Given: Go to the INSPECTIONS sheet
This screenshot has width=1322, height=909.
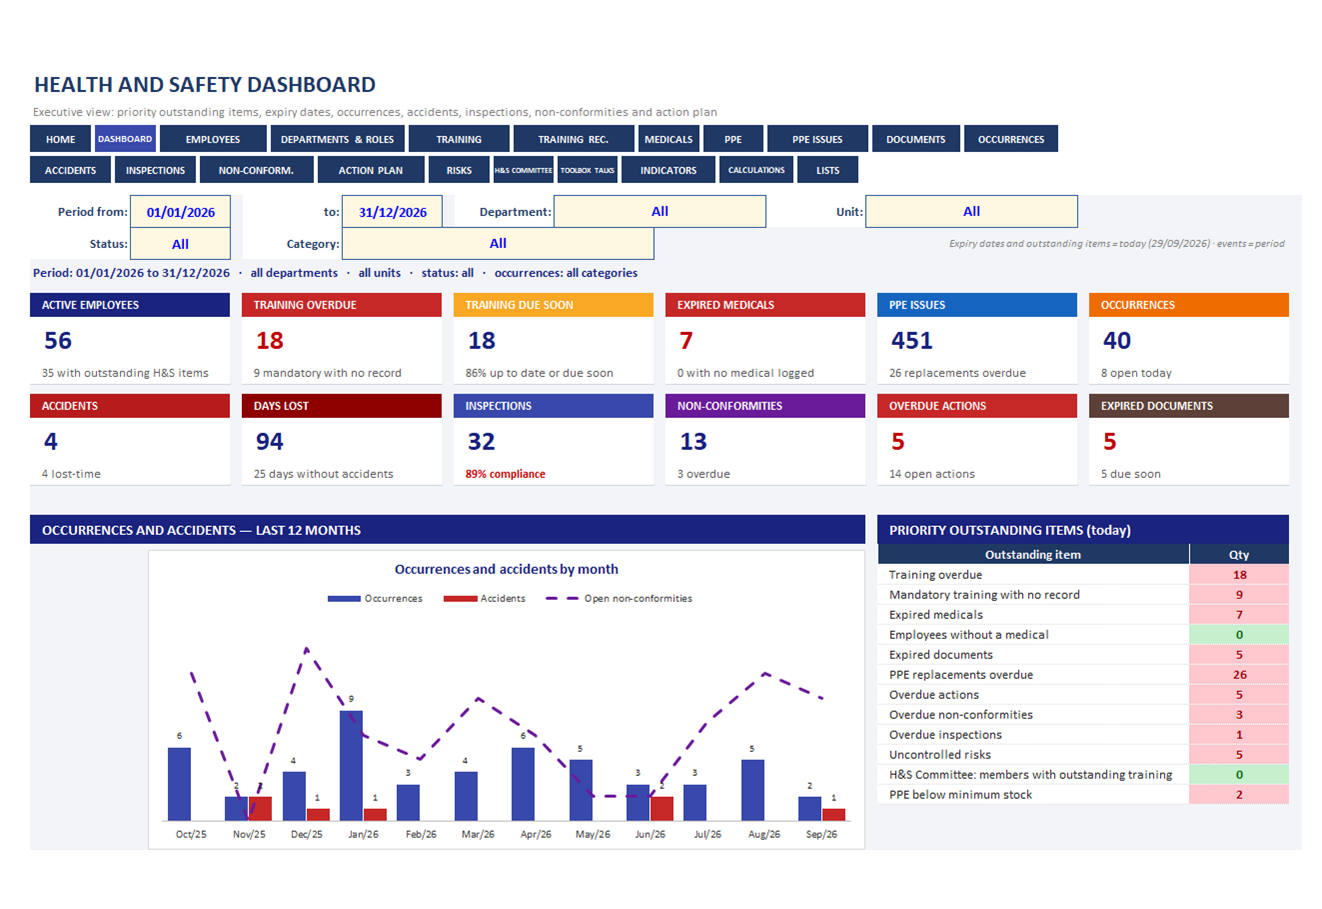Looking at the screenshot, I should point(155,170).
